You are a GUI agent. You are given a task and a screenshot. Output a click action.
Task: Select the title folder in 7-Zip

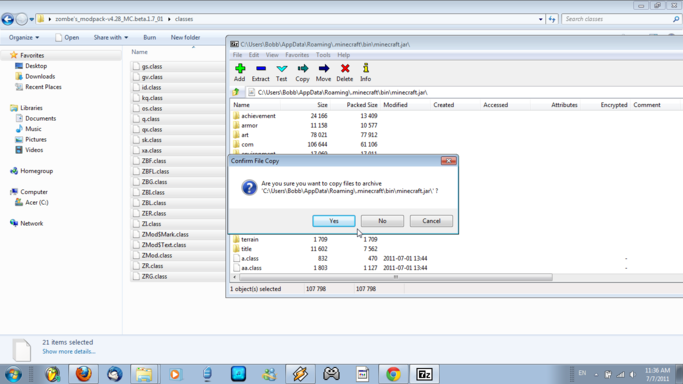[246, 249]
